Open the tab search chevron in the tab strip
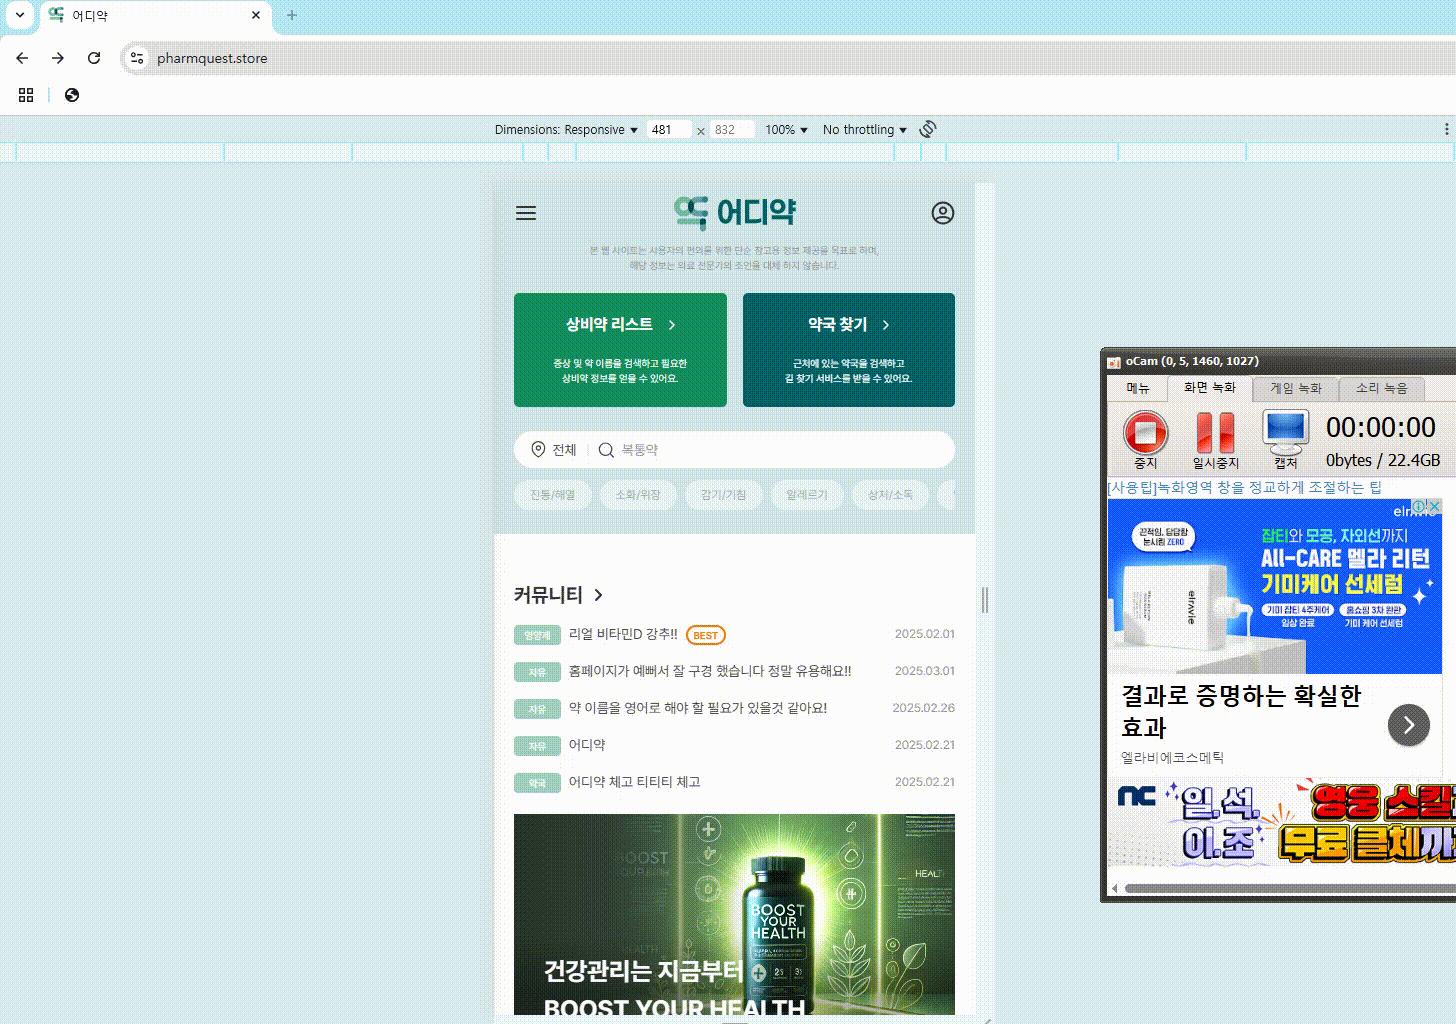This screenshot has width=1456, height=1024. [x=20, y=15]
